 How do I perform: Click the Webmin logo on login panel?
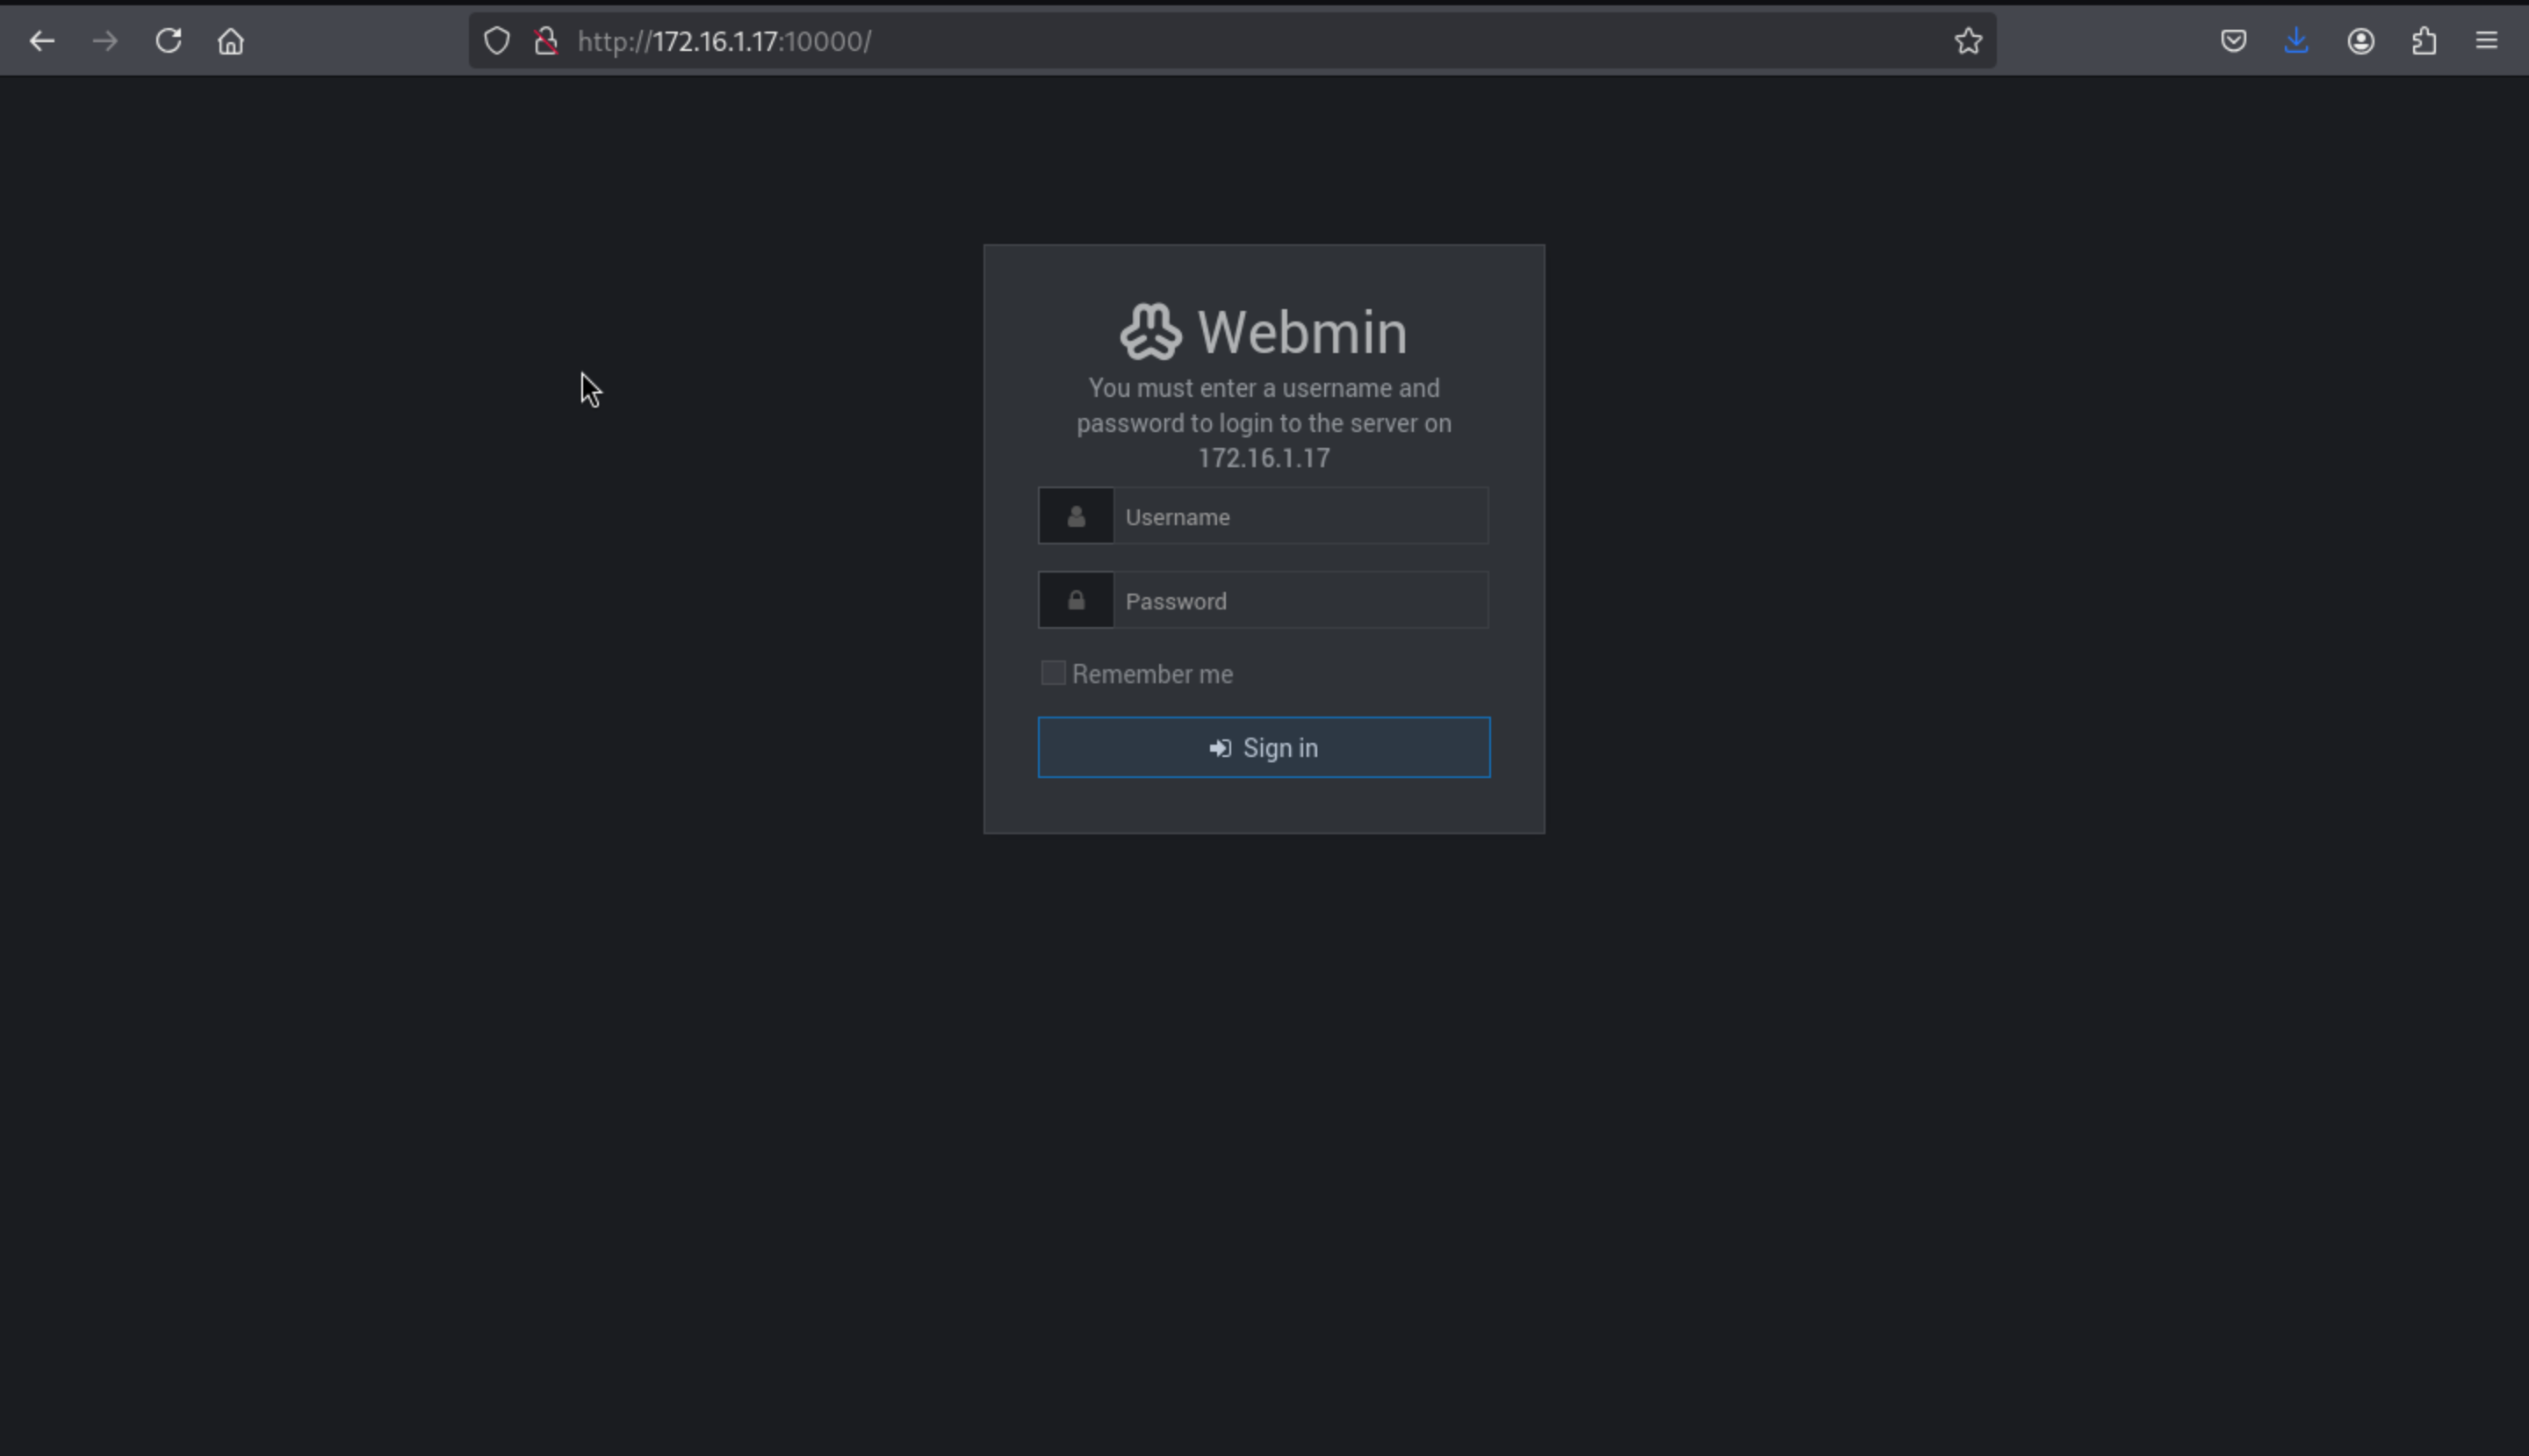coord(1150,332)
